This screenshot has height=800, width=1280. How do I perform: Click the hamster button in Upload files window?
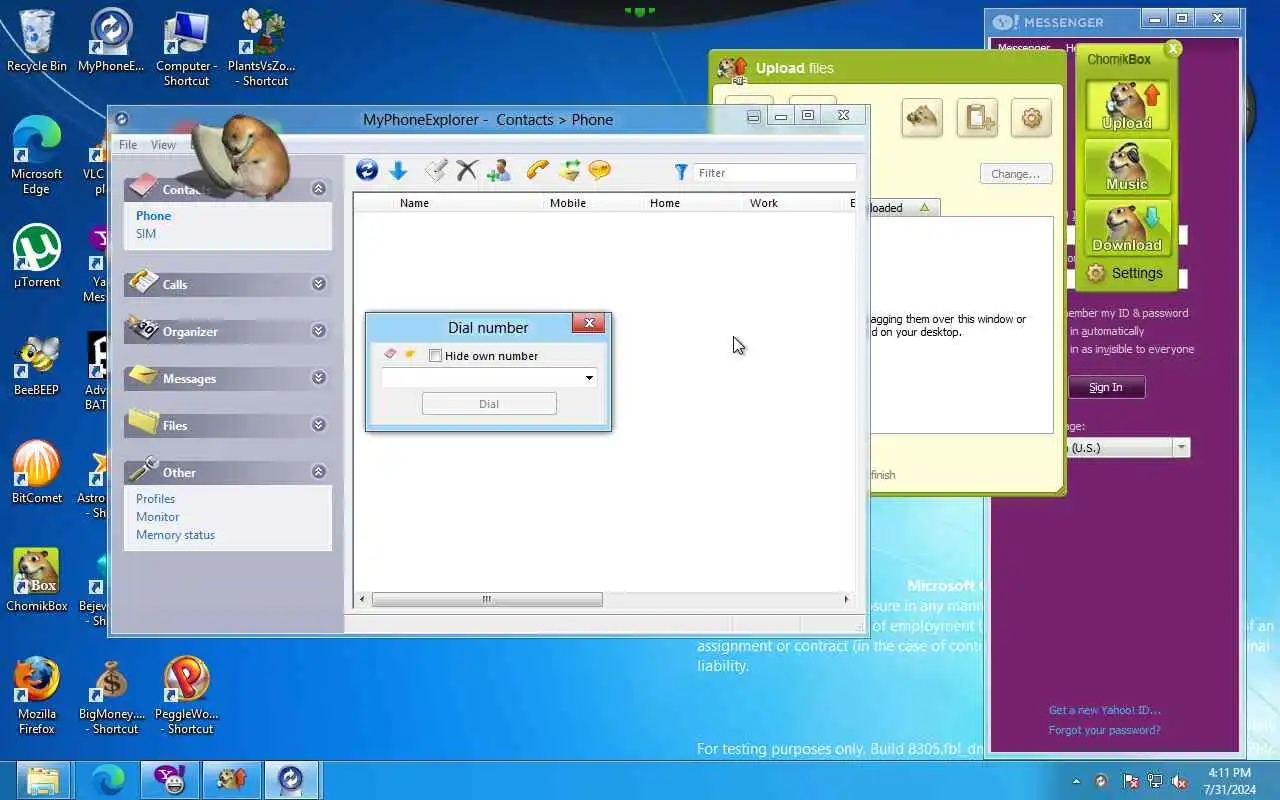[x=922, y=118]
